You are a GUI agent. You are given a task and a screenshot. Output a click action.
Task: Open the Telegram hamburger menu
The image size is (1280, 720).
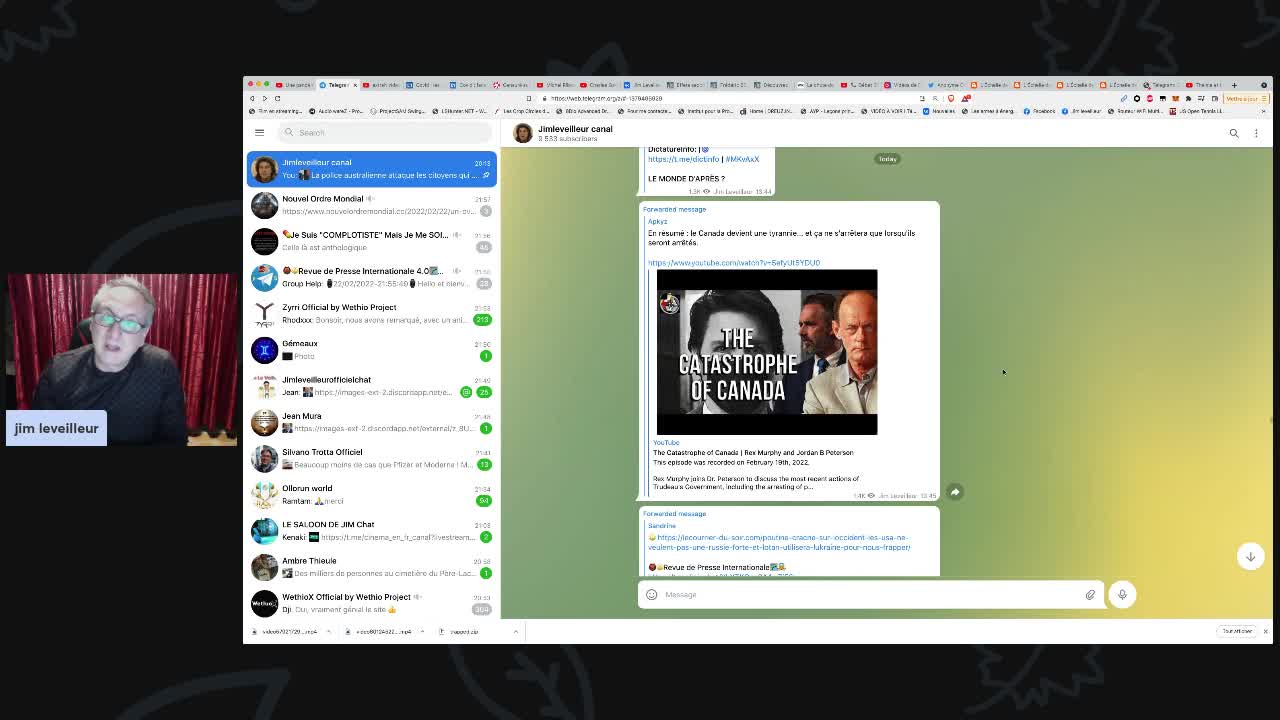pyautogui.click(x=259, y=132)
